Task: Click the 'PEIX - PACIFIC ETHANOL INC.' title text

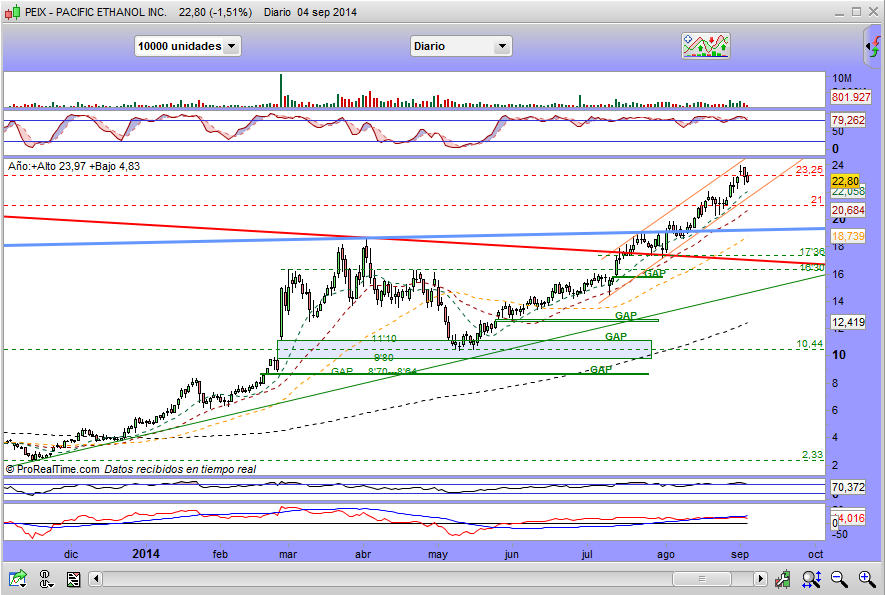Action: tap(96, 12)
